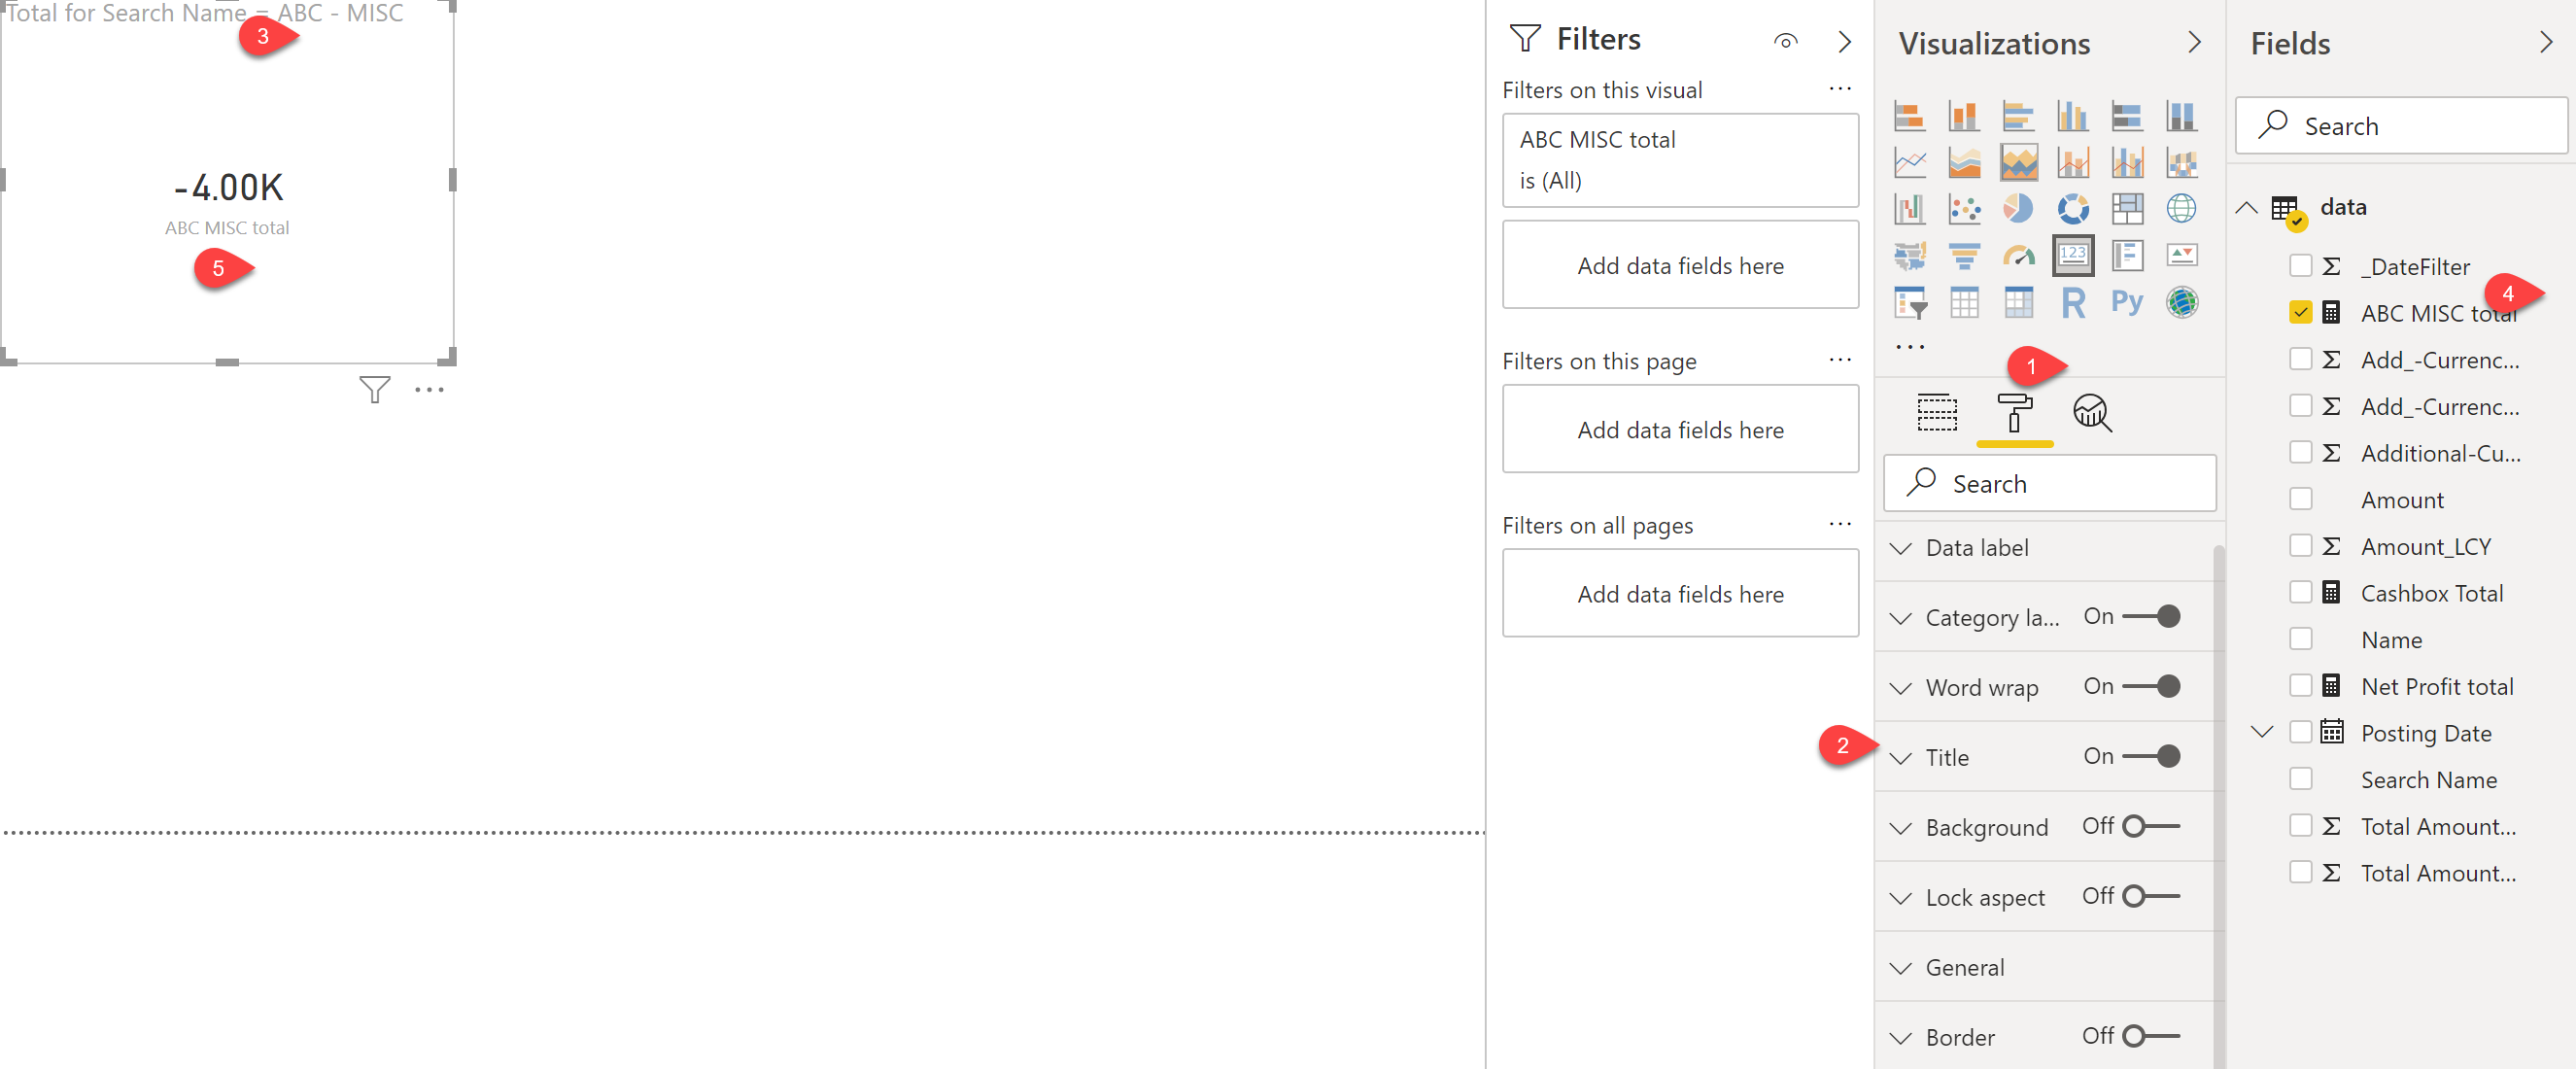Expand the General formatting section
The image size is (2576, 1069).
(1903, 967)
